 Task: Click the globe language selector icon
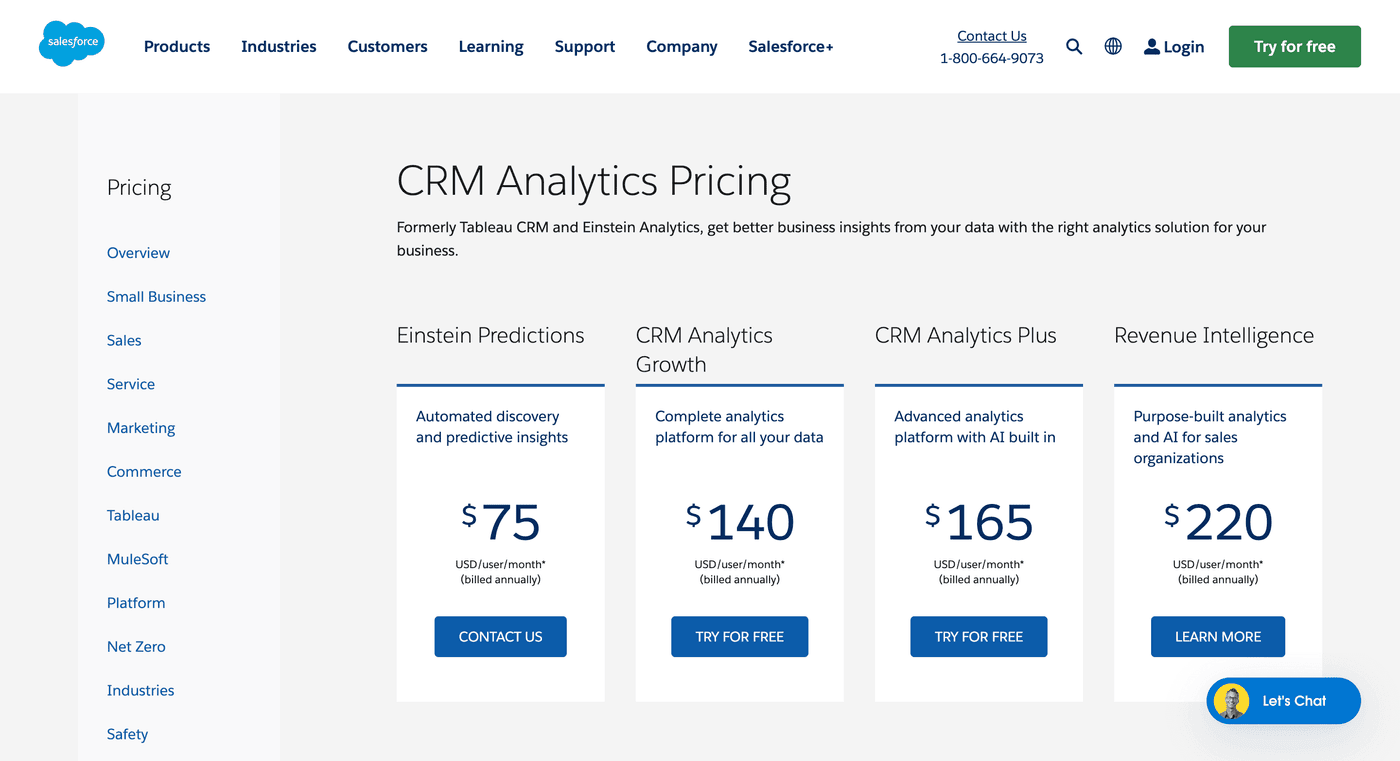pos(1113,46)
